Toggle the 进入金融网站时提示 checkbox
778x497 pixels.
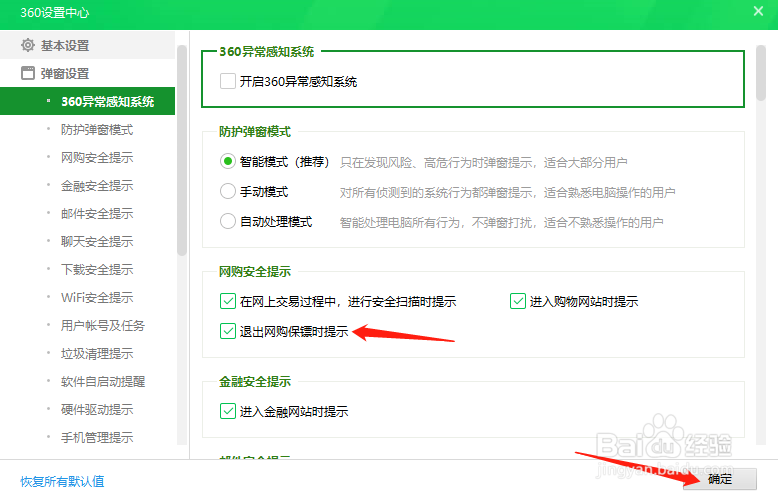[x=228, y=411]
